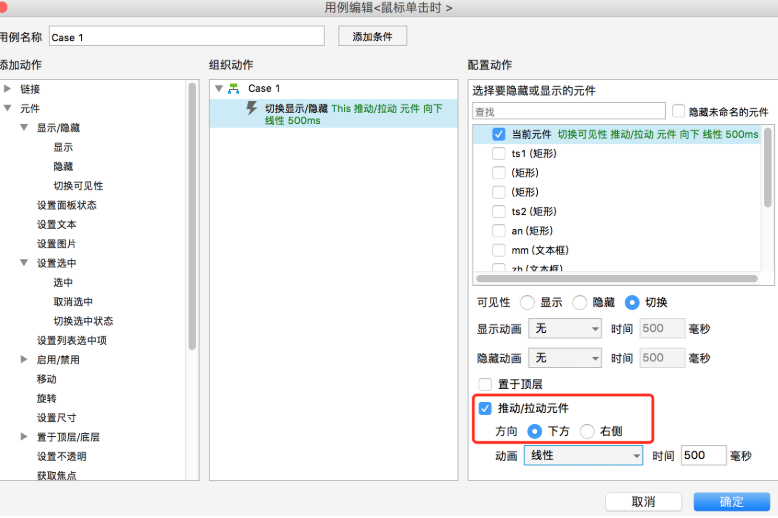Click the Case 1 flow icon
This screenshot has height=518, width=778.
(x=233, y=89)
